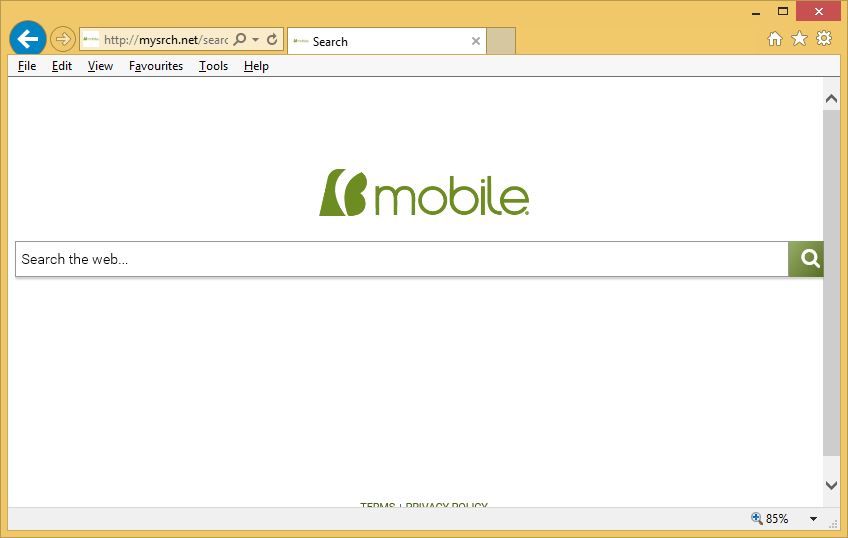Click the Forward navigation arrow
848x538 pixels.
(63, 40)
